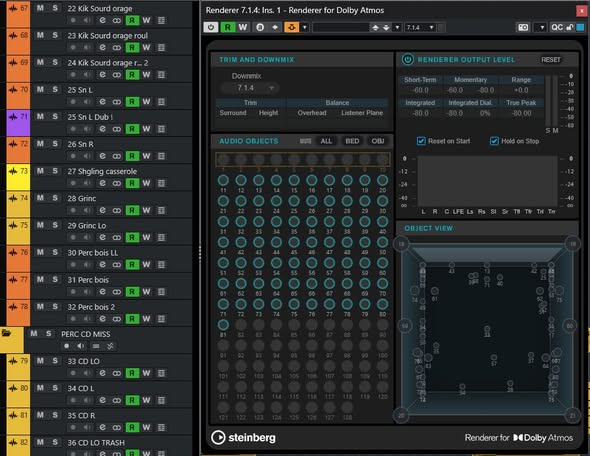590x456 pixels.
Task: Open dropdown arrow next to snapshot icon
Action: coord(541,27)
